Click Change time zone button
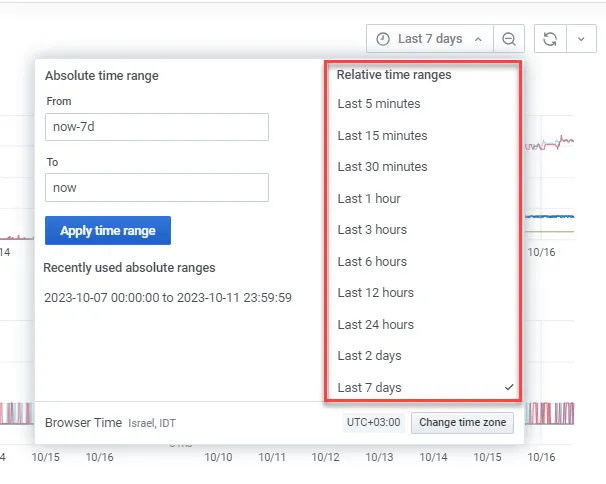606x484 pixels. [462, 423]
